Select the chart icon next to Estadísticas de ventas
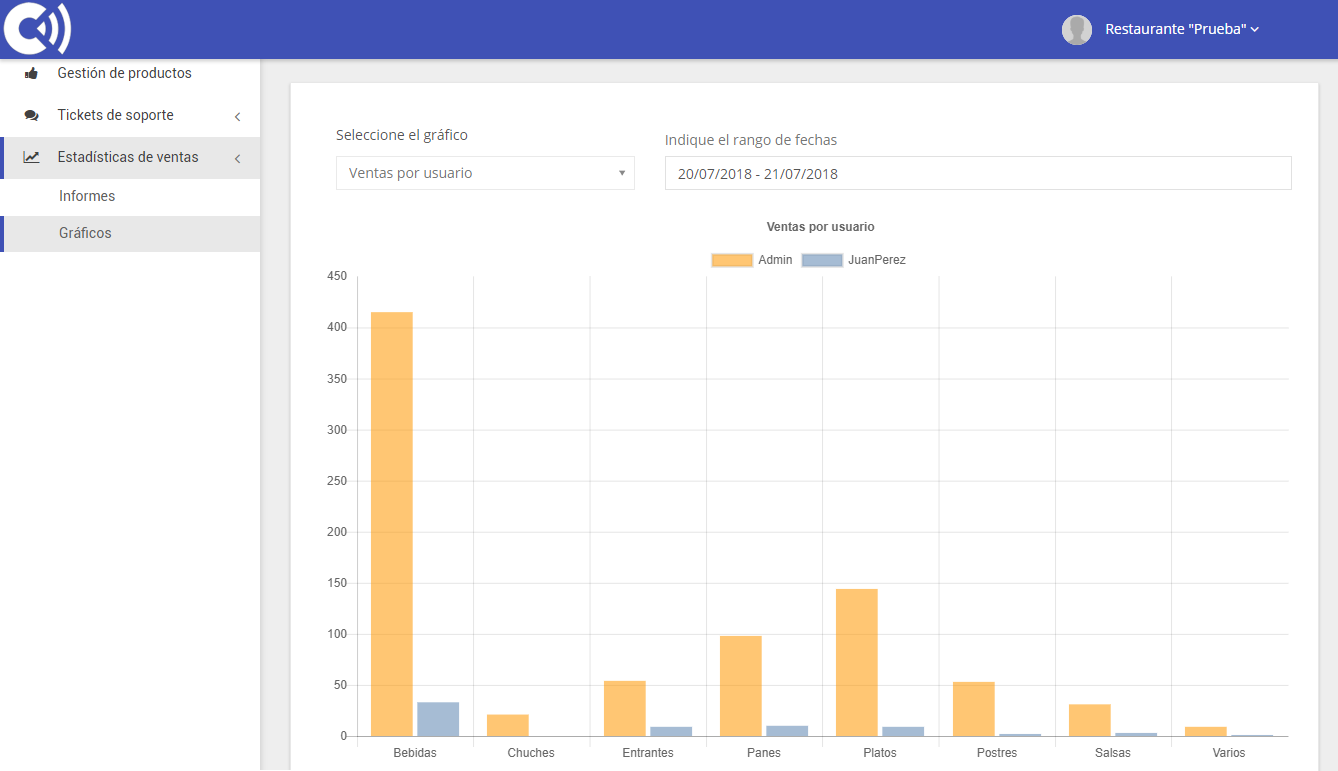This screenshot has width=1338, height=771. pos(29,157)
